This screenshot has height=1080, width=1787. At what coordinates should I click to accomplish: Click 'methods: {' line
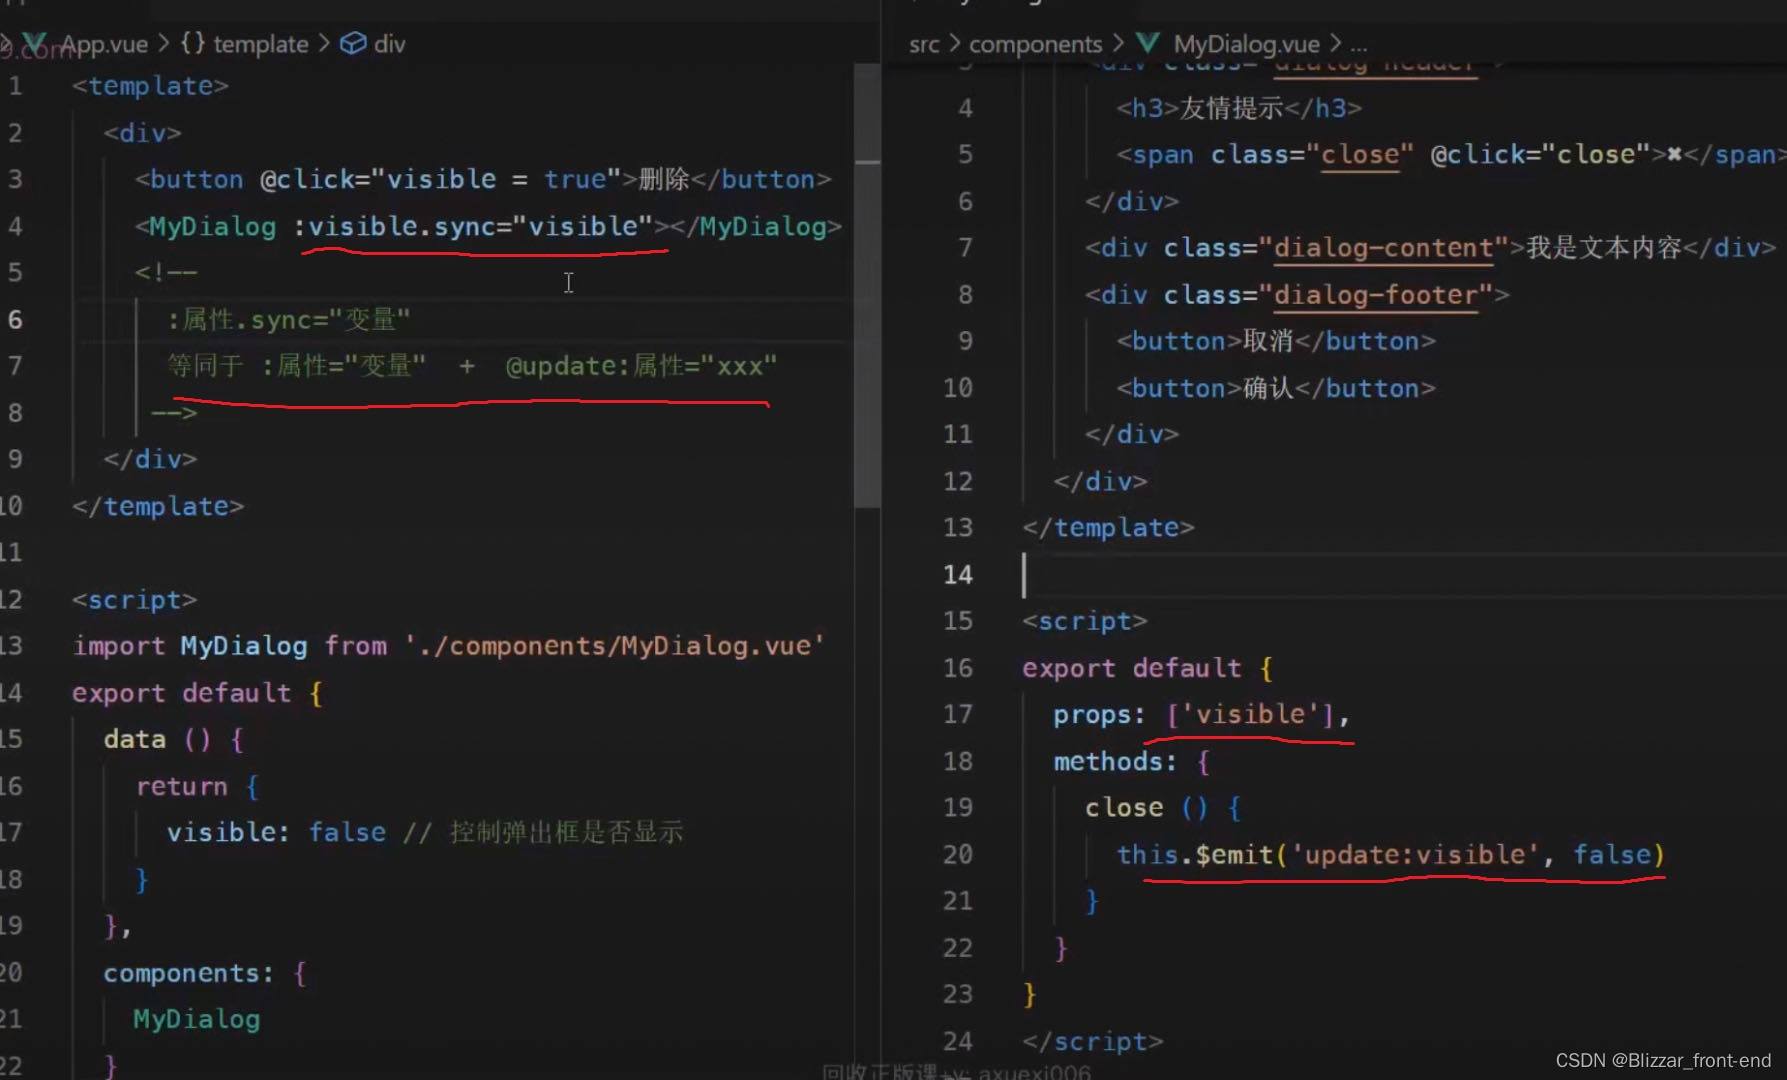point(1132,761)
